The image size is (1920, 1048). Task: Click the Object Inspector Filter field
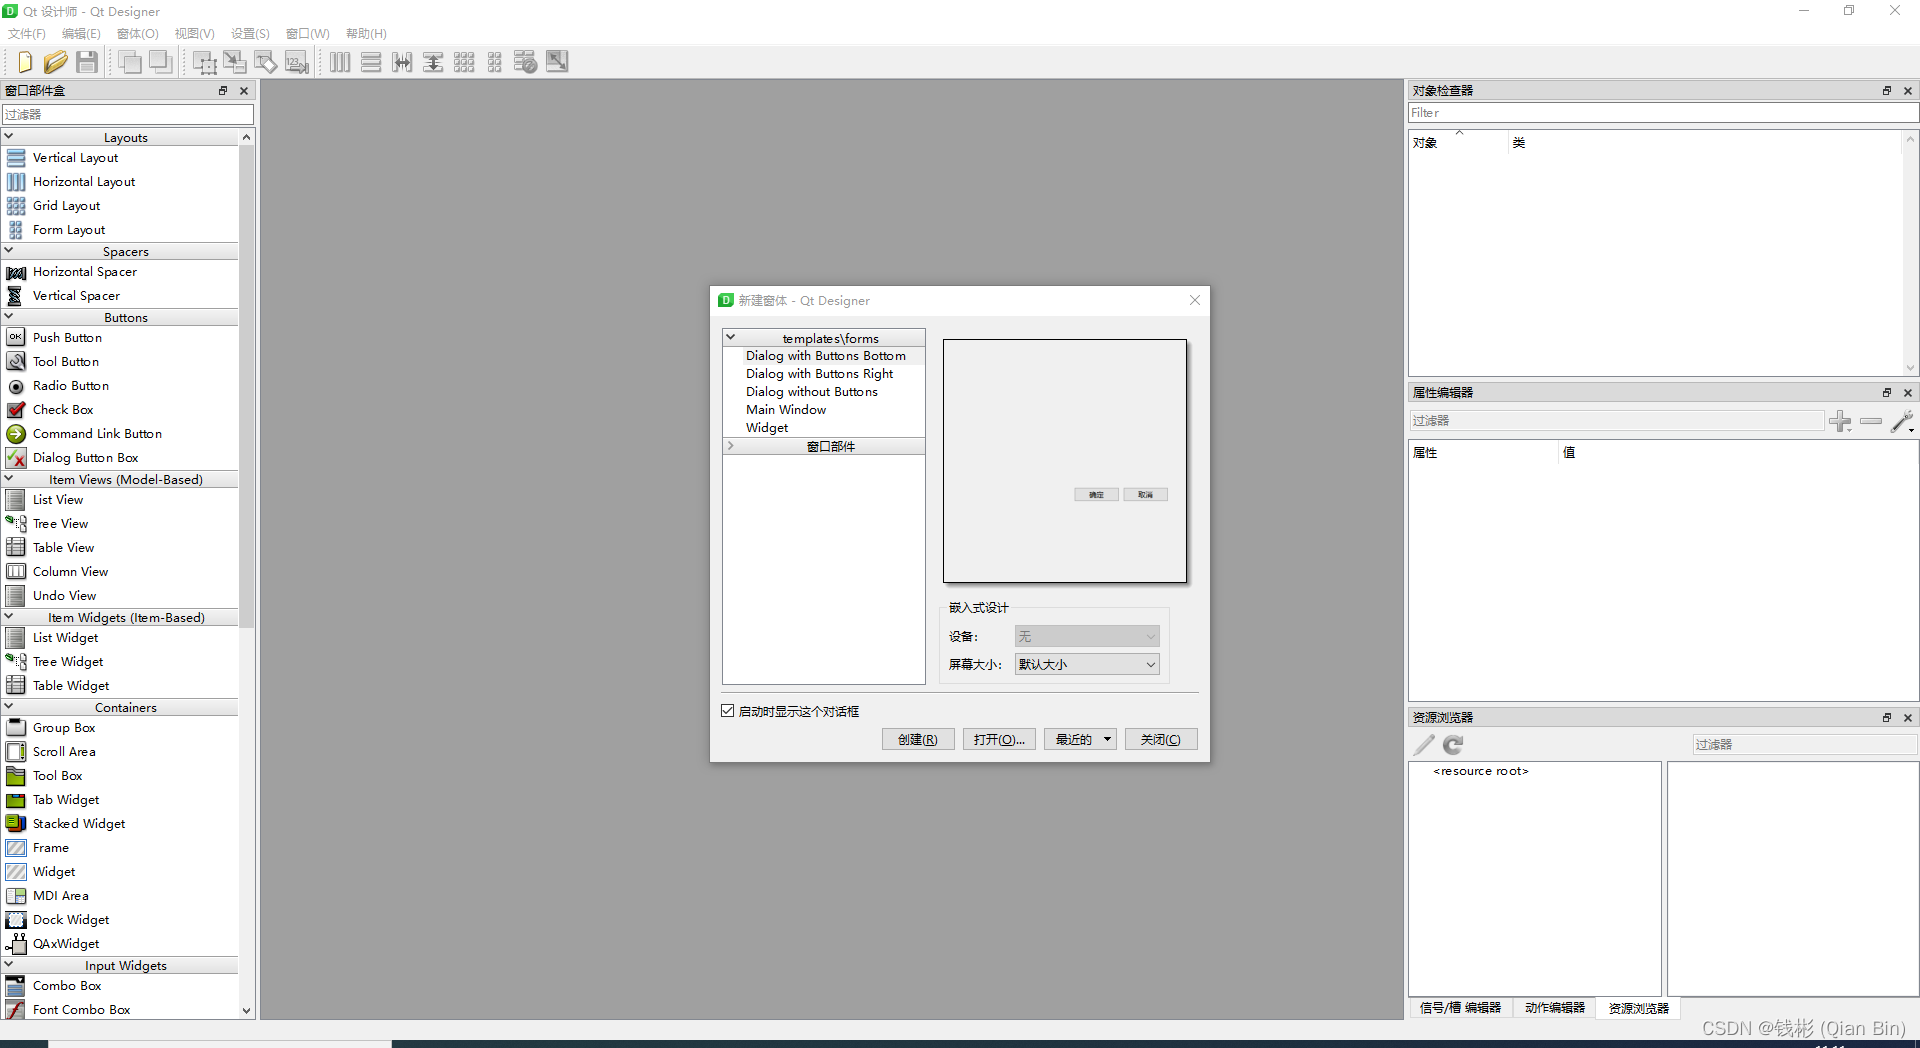(x=1663, y=113)
